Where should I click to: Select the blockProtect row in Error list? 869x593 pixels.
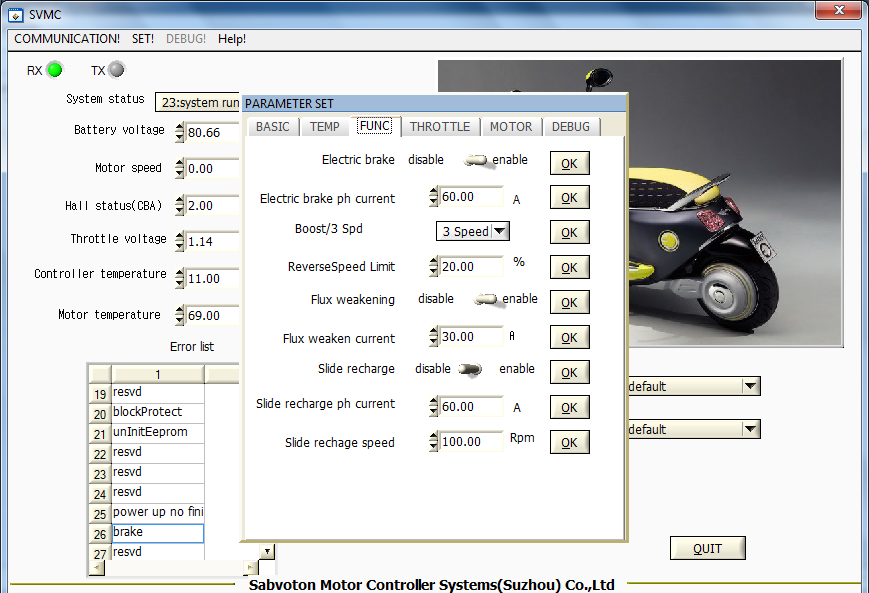pyautogui.click(x=157, y=412)
